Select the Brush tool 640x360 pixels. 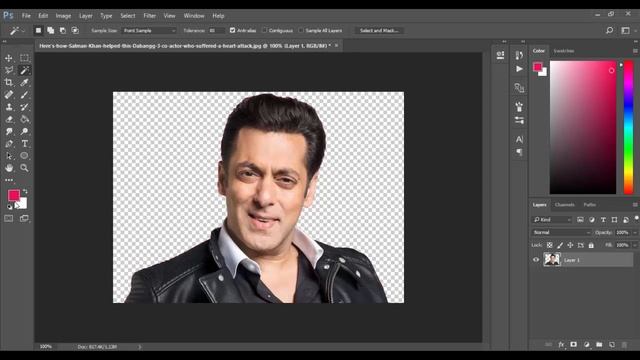24,95
